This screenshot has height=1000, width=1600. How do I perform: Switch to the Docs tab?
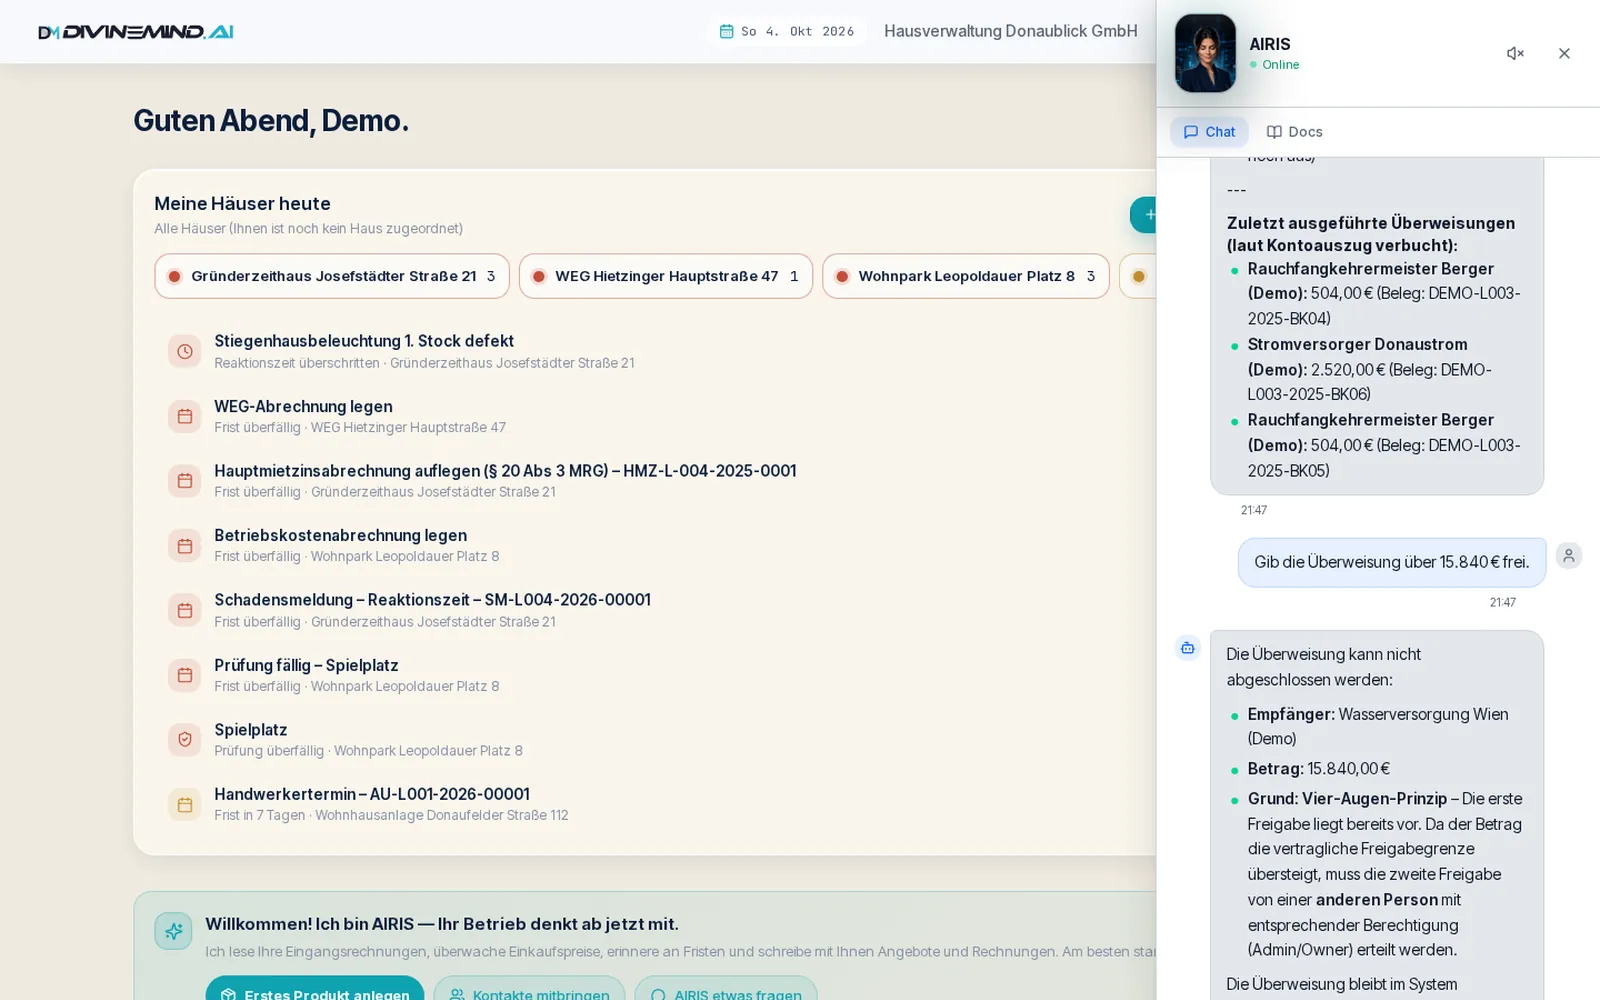(1294, 132)
